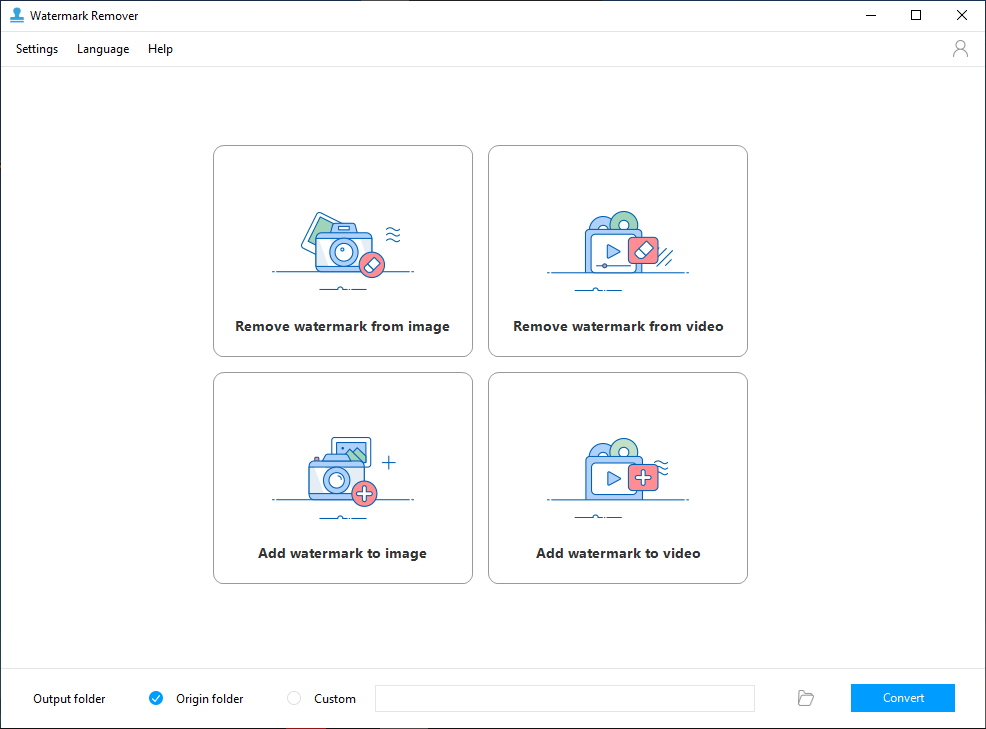Click 'Add watermark to image' label
The height and width of the screenshot is (729, 986).
(x=343, y=554)
